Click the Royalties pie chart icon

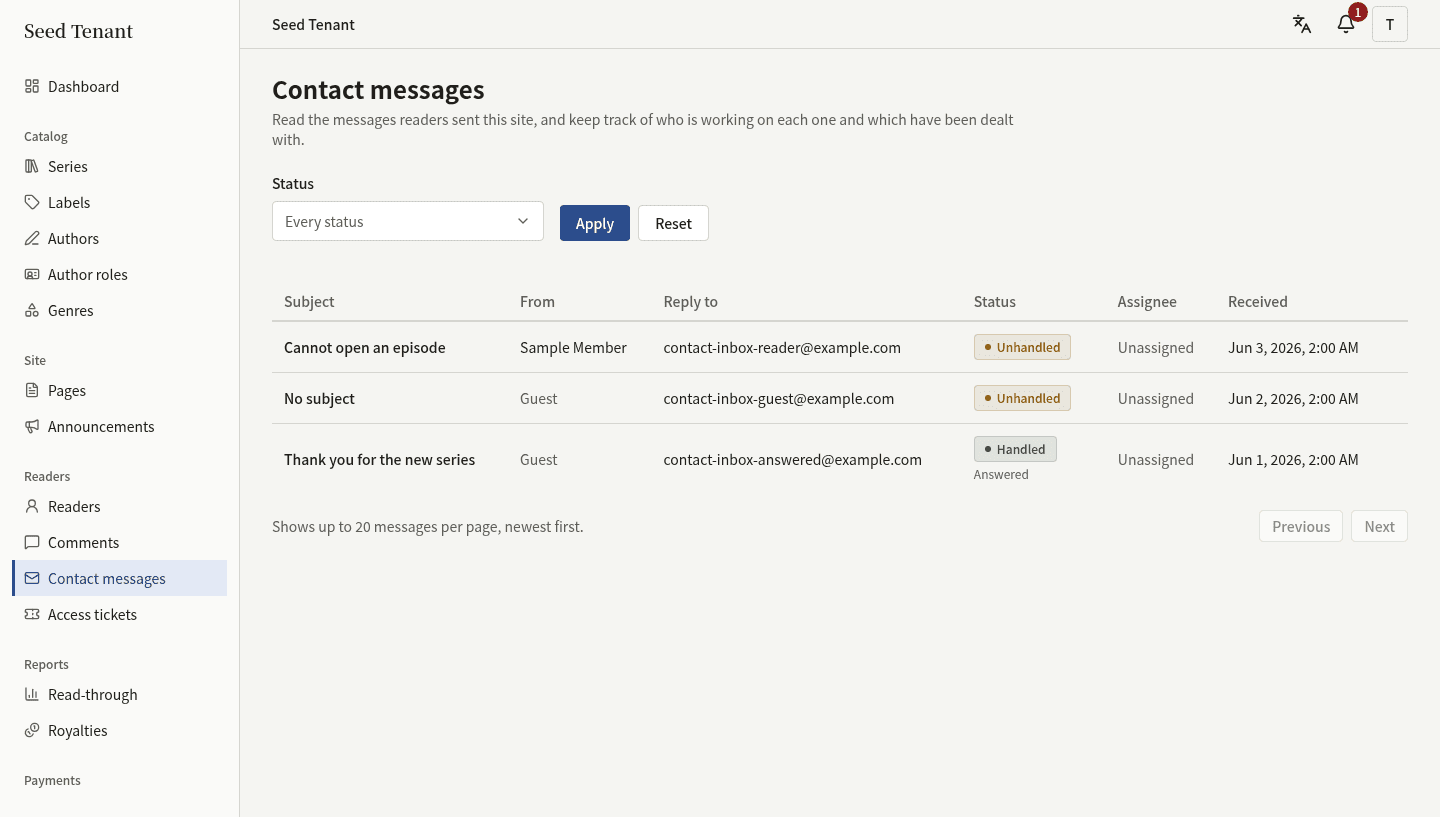[32, 730]
